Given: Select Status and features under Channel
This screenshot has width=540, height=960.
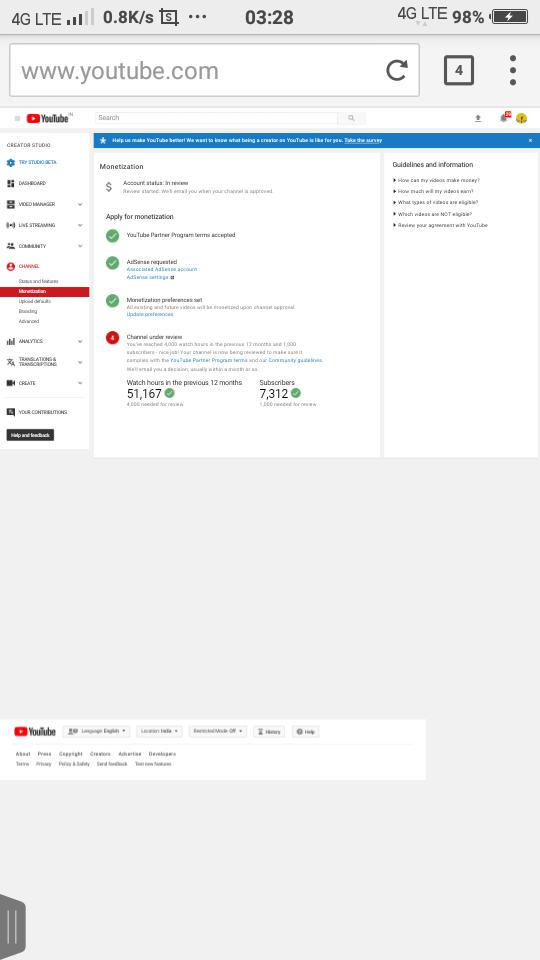Looking at the screenshot, I should pyautogui.click(x=38, y=282).
